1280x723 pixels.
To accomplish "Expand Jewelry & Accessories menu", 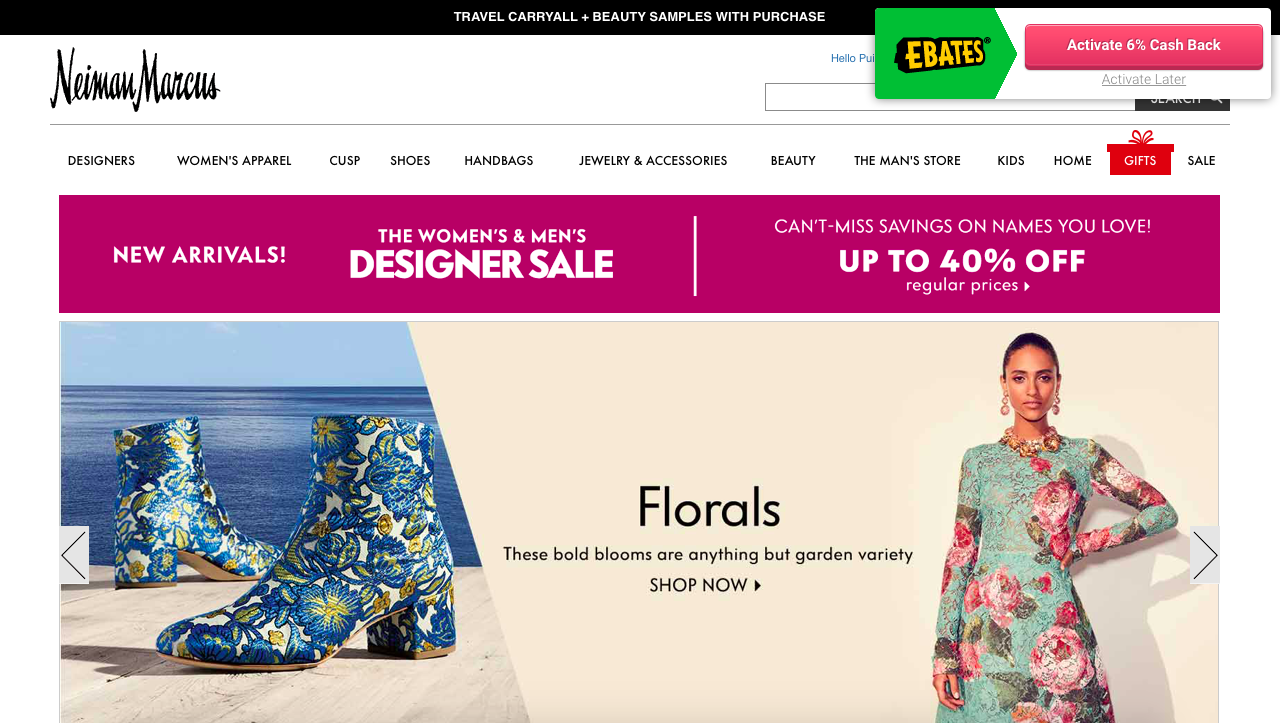I will pyautogui.click(x=653, y=161).
